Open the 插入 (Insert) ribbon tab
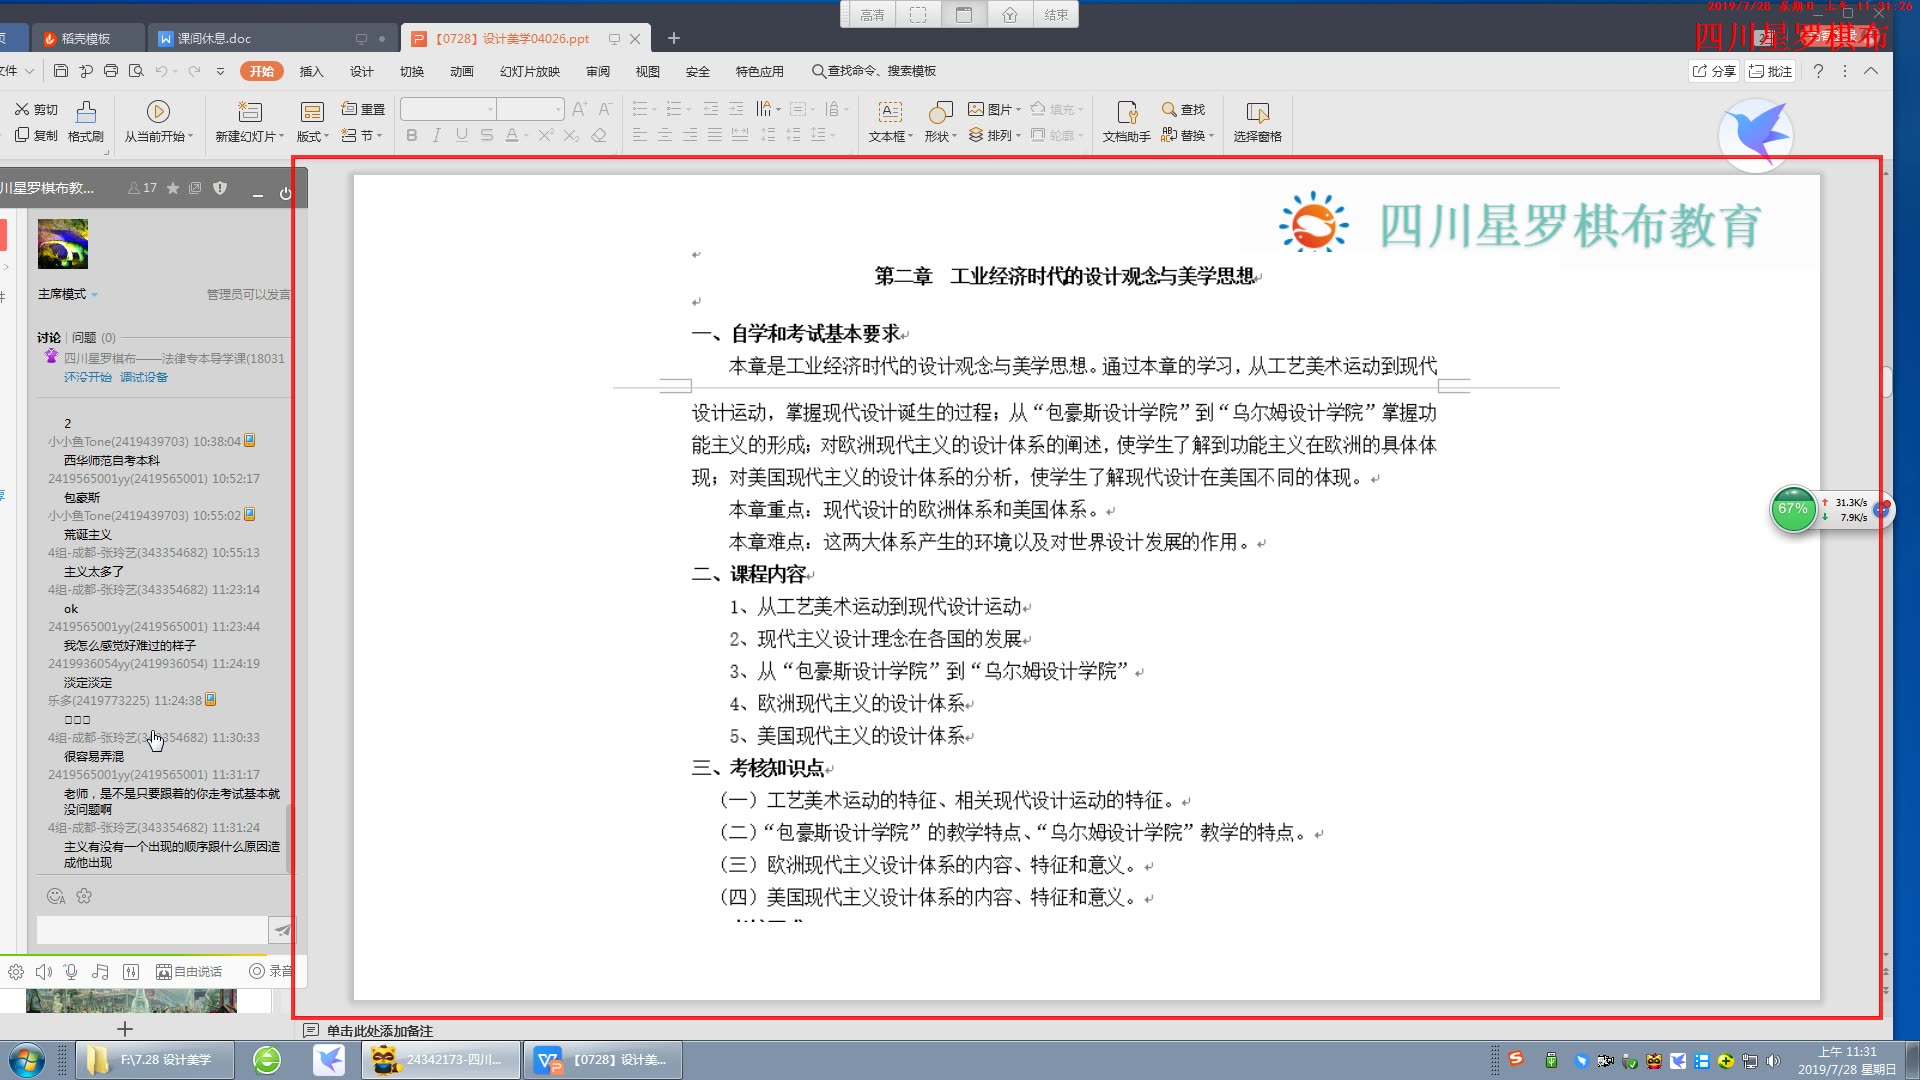 click(x=312, y=71)
